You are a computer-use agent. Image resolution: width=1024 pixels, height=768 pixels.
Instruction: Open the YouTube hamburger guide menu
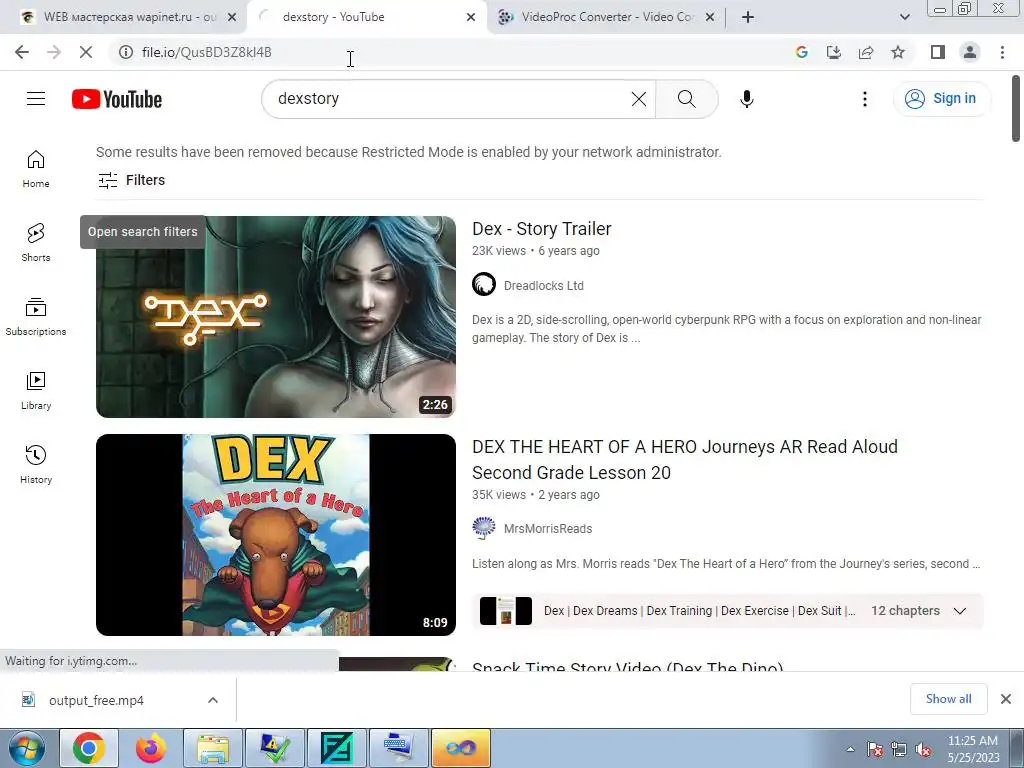pyautogui.click(x=36, y=99)
